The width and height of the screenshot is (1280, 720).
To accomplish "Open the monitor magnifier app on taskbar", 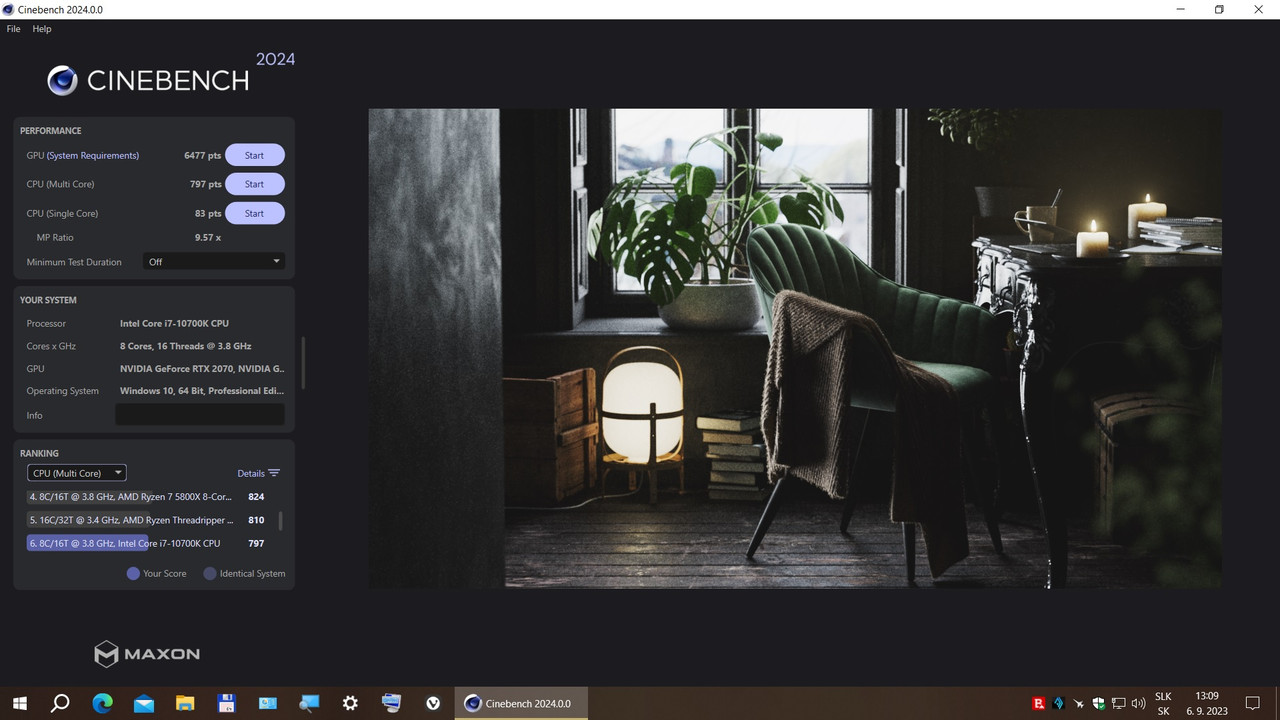I will pos(308,703).
